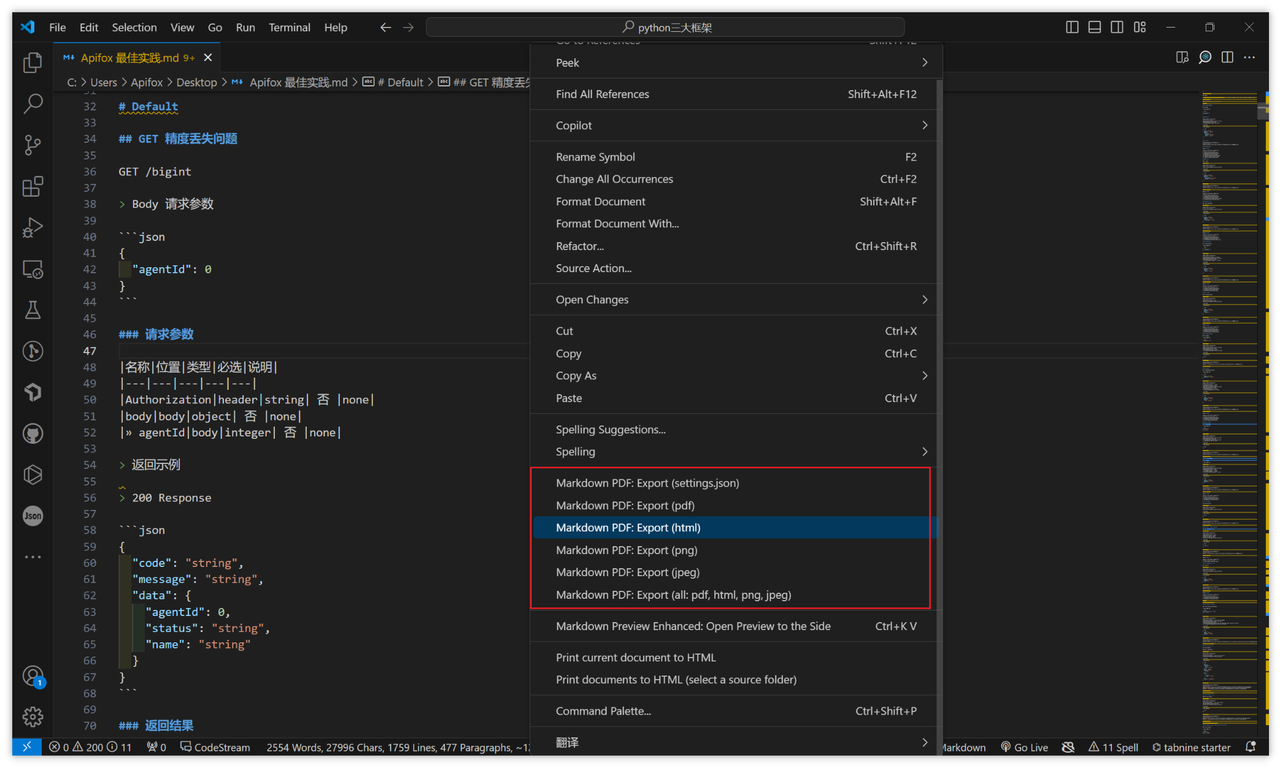Click line number 47 in the gutter

pos(90,351)
